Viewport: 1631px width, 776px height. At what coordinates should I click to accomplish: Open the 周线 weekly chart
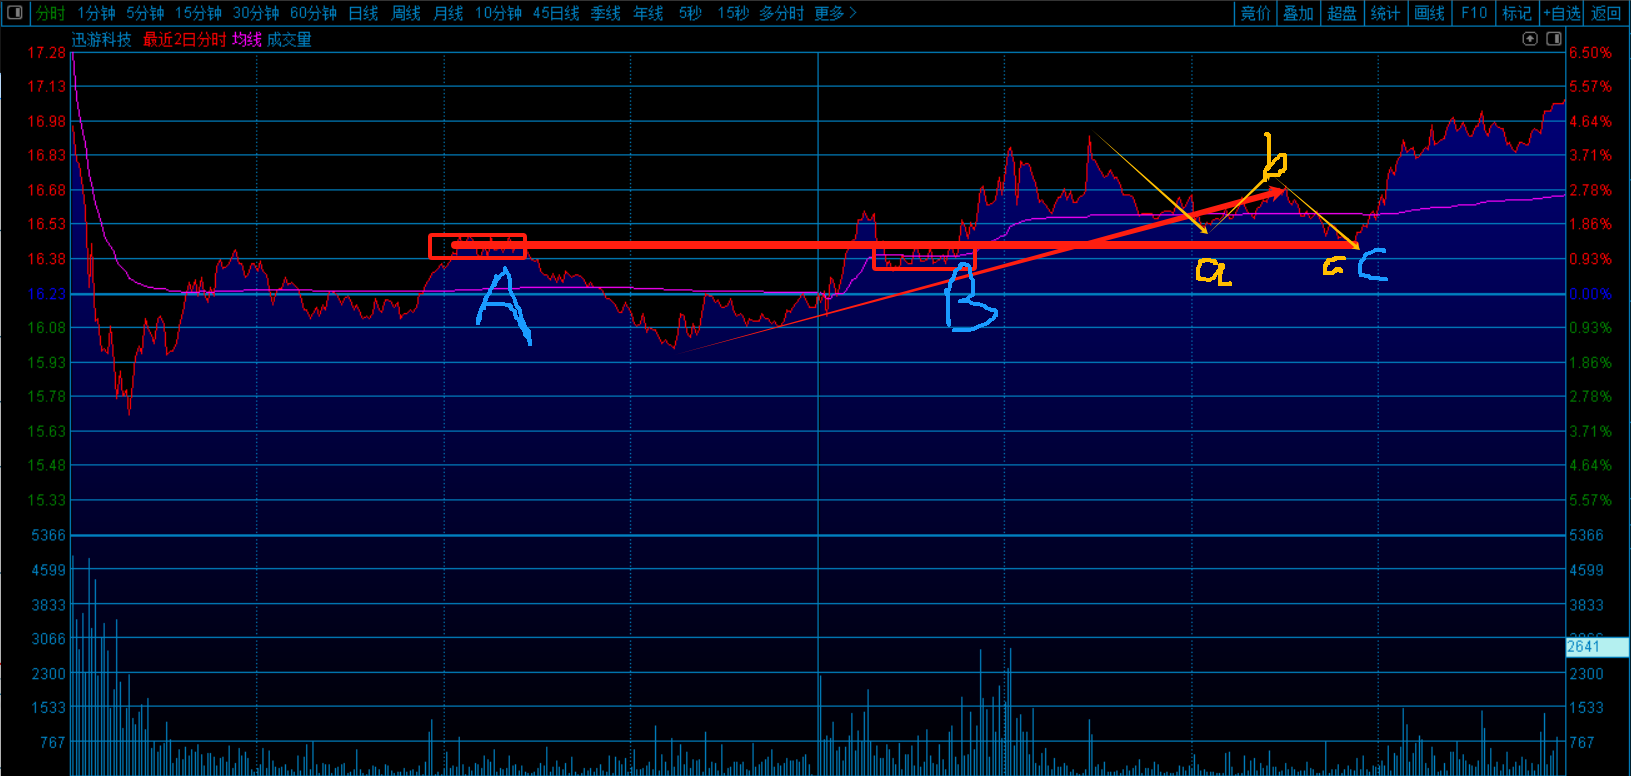pos(406,13)
